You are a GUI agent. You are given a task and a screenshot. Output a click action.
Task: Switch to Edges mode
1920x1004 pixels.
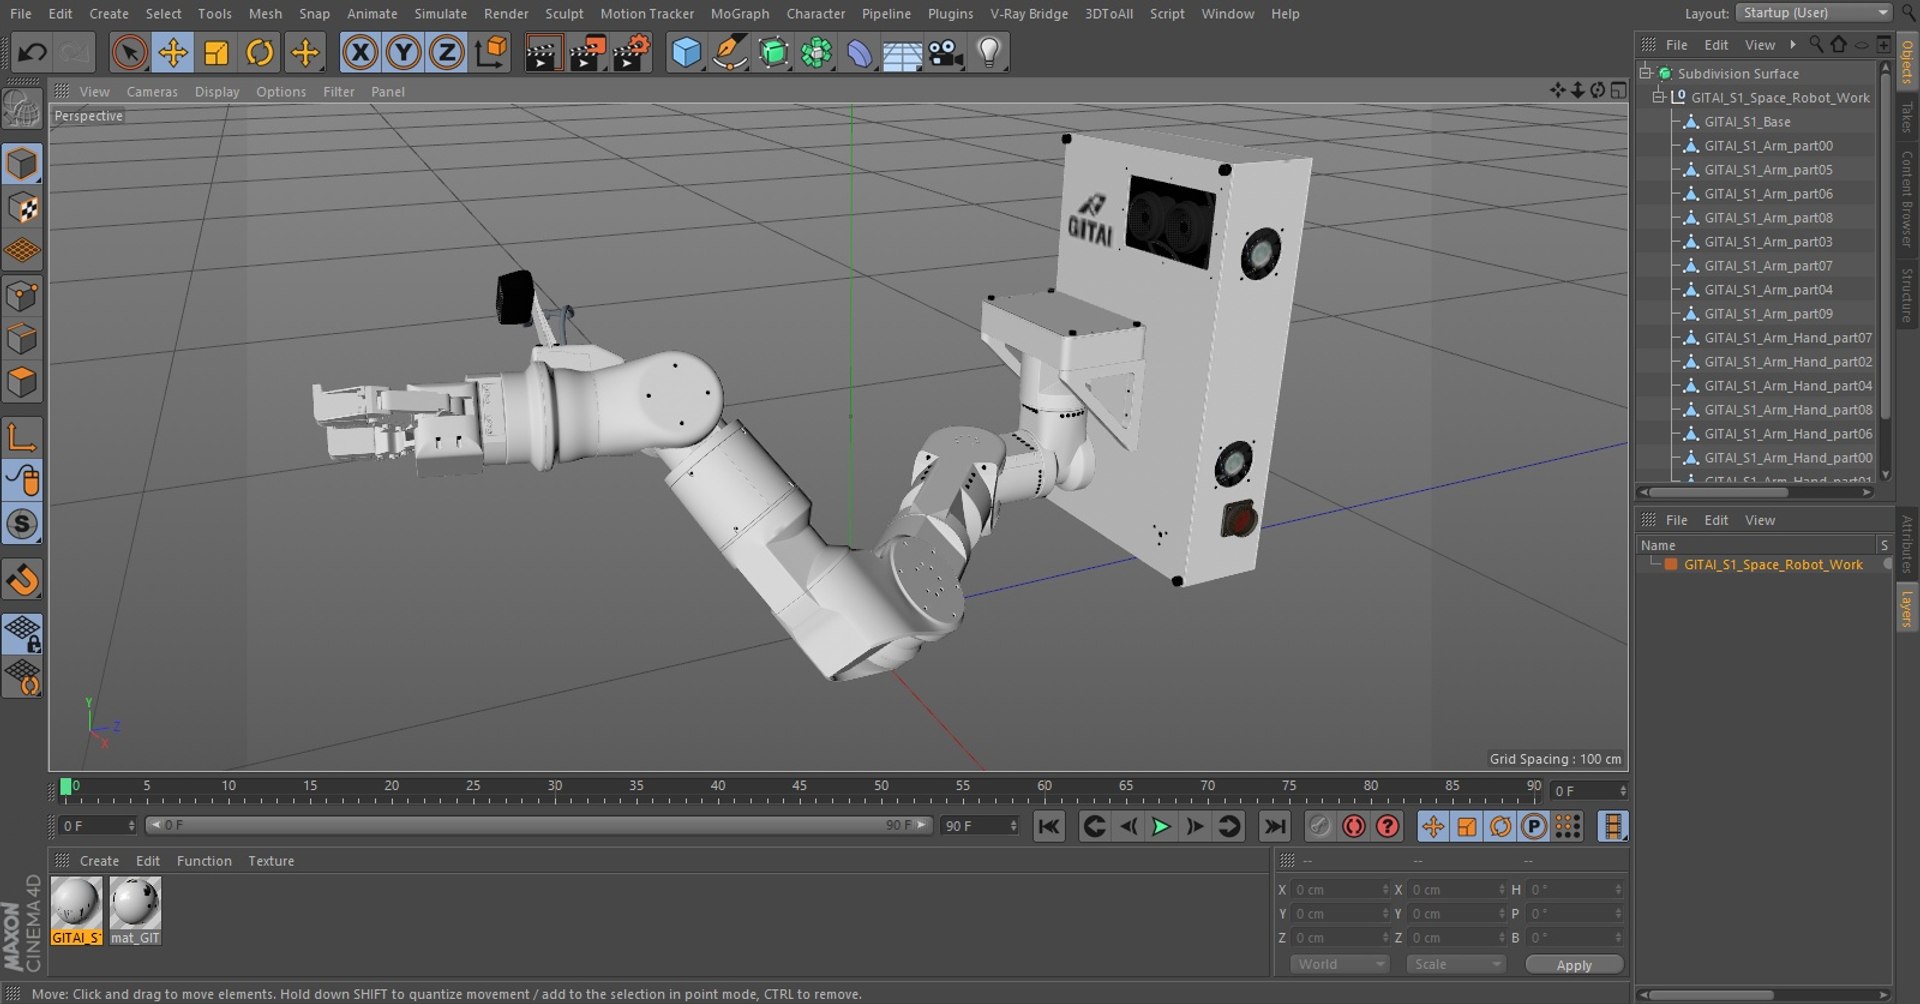22,339
